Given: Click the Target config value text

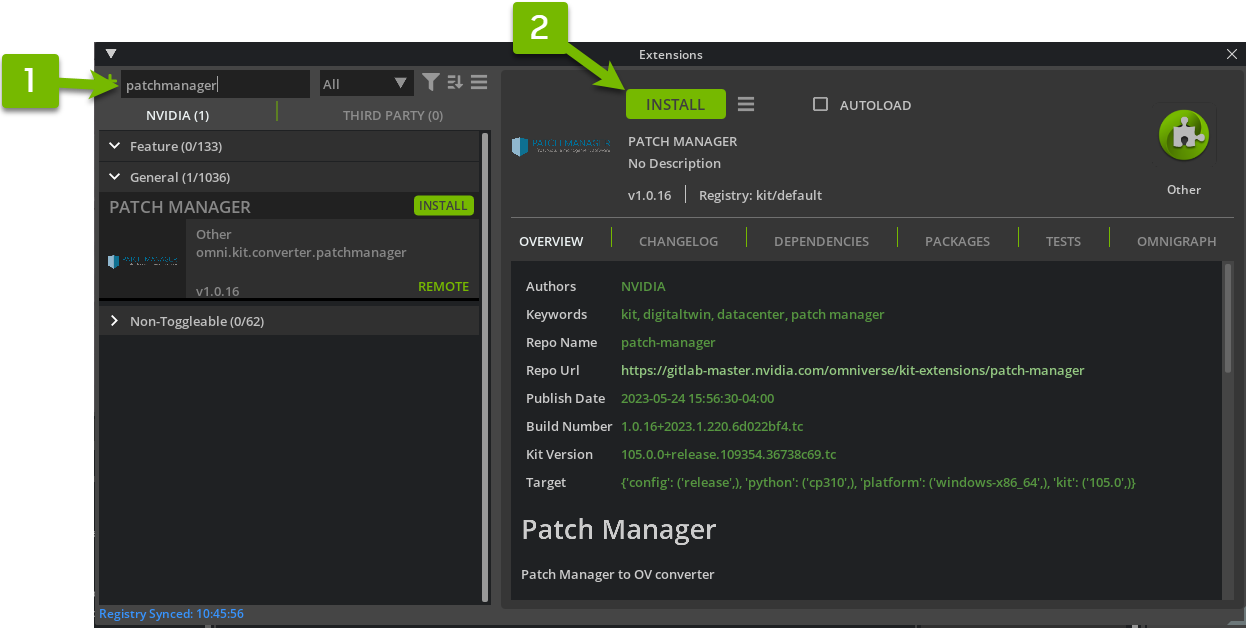Looking at the screenshot, I should click(878, 482).
